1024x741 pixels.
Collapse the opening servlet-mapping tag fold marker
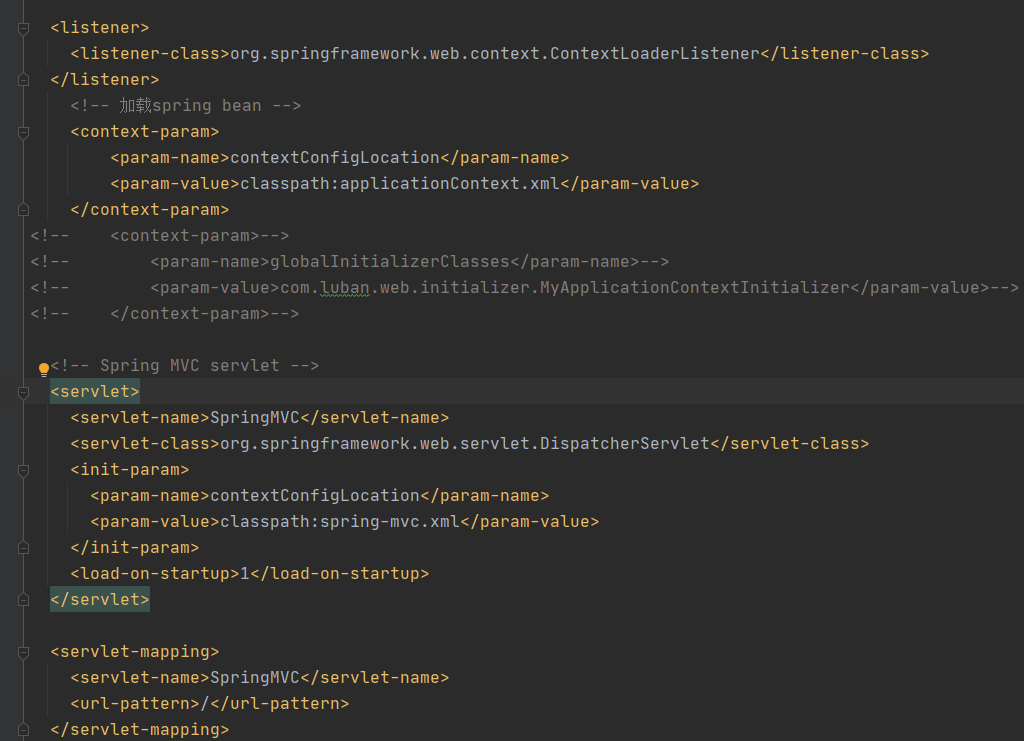24,652
